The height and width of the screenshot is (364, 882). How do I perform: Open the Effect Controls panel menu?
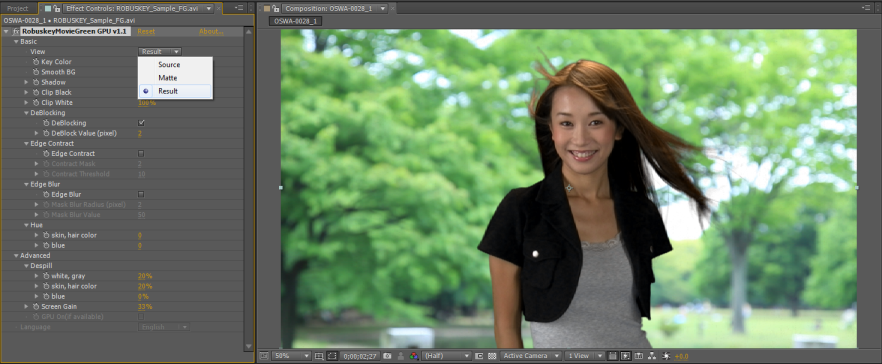[x=238, y=8]
